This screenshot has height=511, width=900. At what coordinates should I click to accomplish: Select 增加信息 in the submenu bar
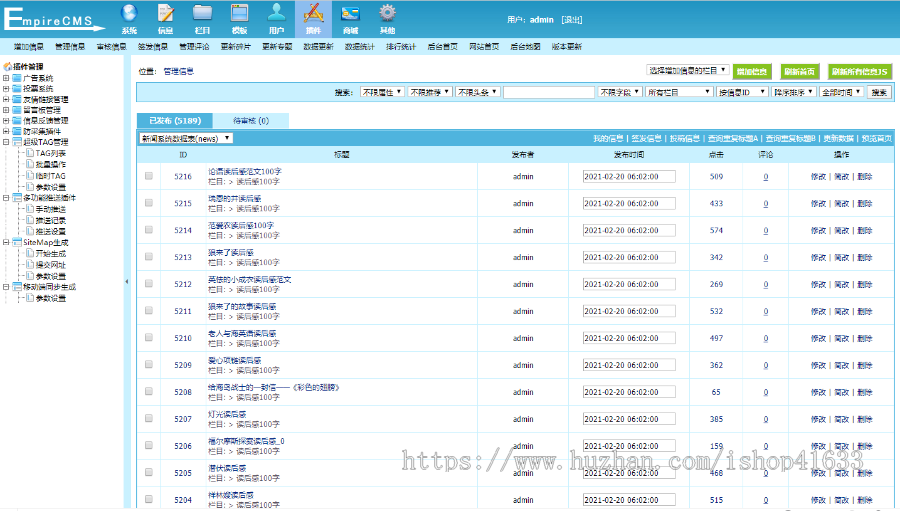point(29,47)
